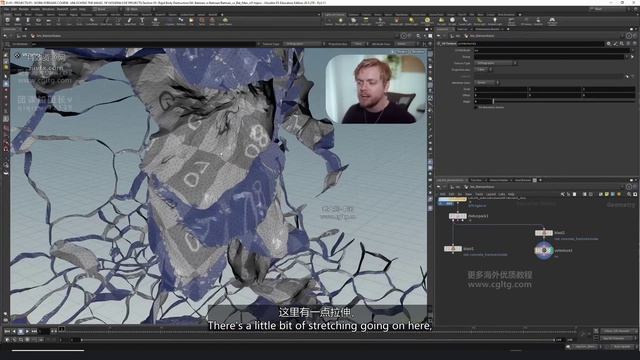Play the timeline forward
Image resolution: width=640 pixels, height=360 pixels.
point(27,331)
